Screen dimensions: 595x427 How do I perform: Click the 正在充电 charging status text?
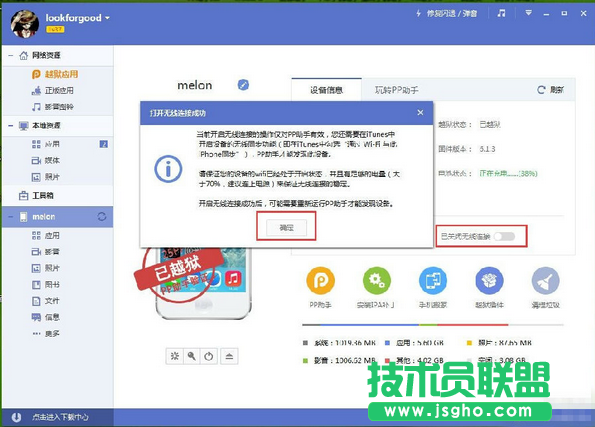click(x=508, y=173)
